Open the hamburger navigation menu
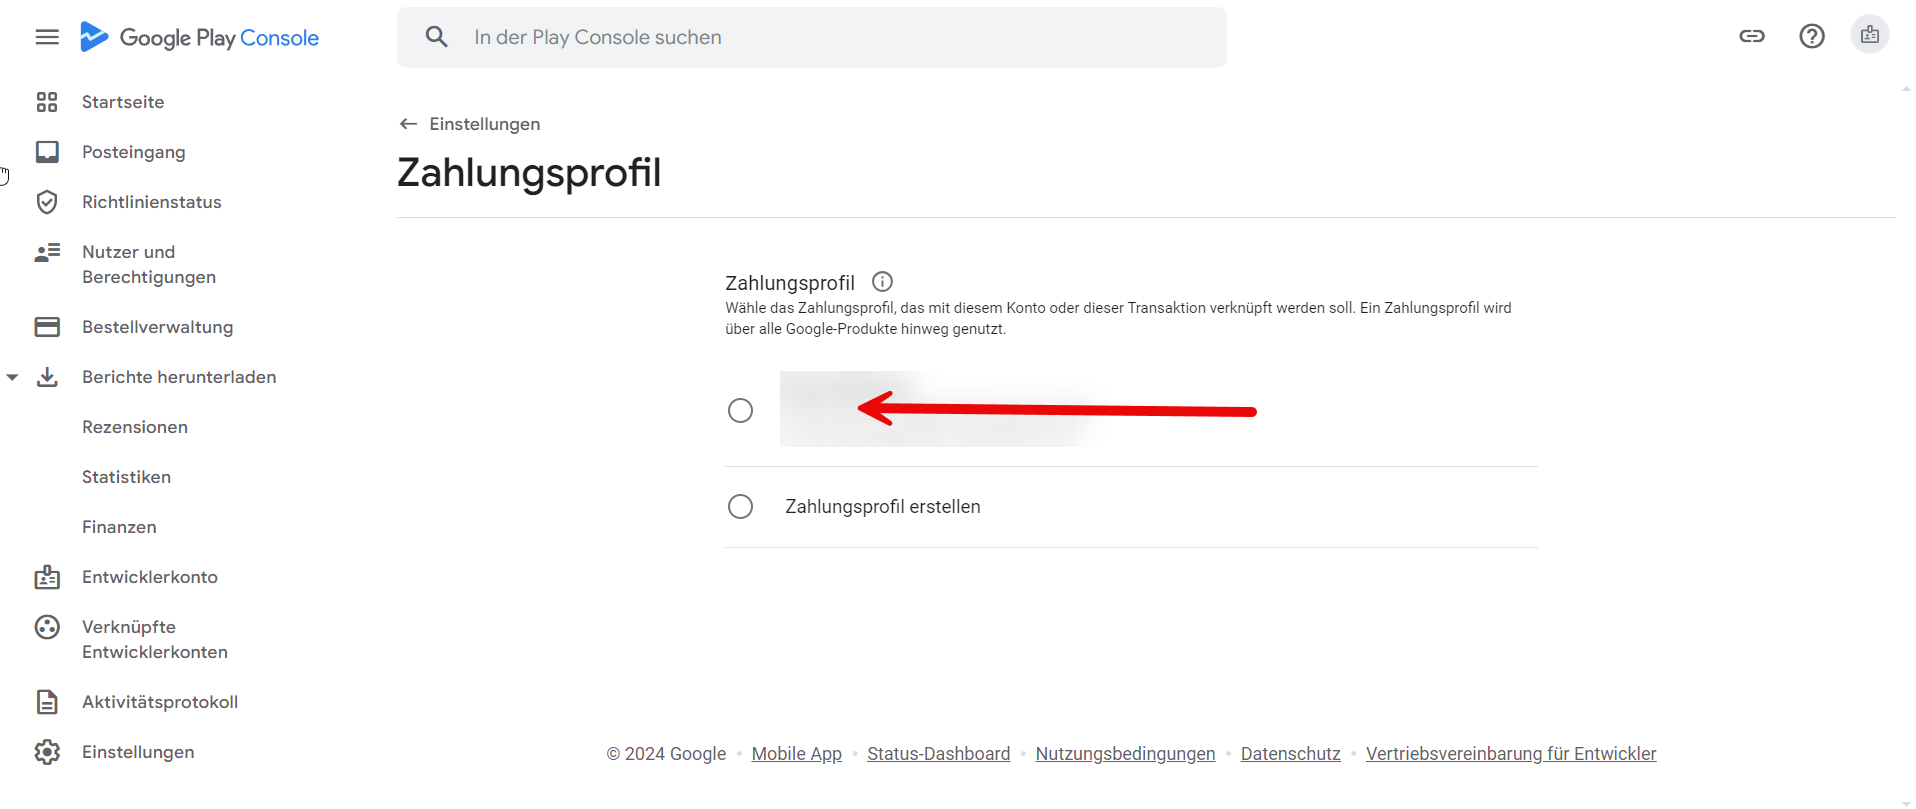Image resolution: width=1916 pixels, height=809 pixels. tap(47, 37)
